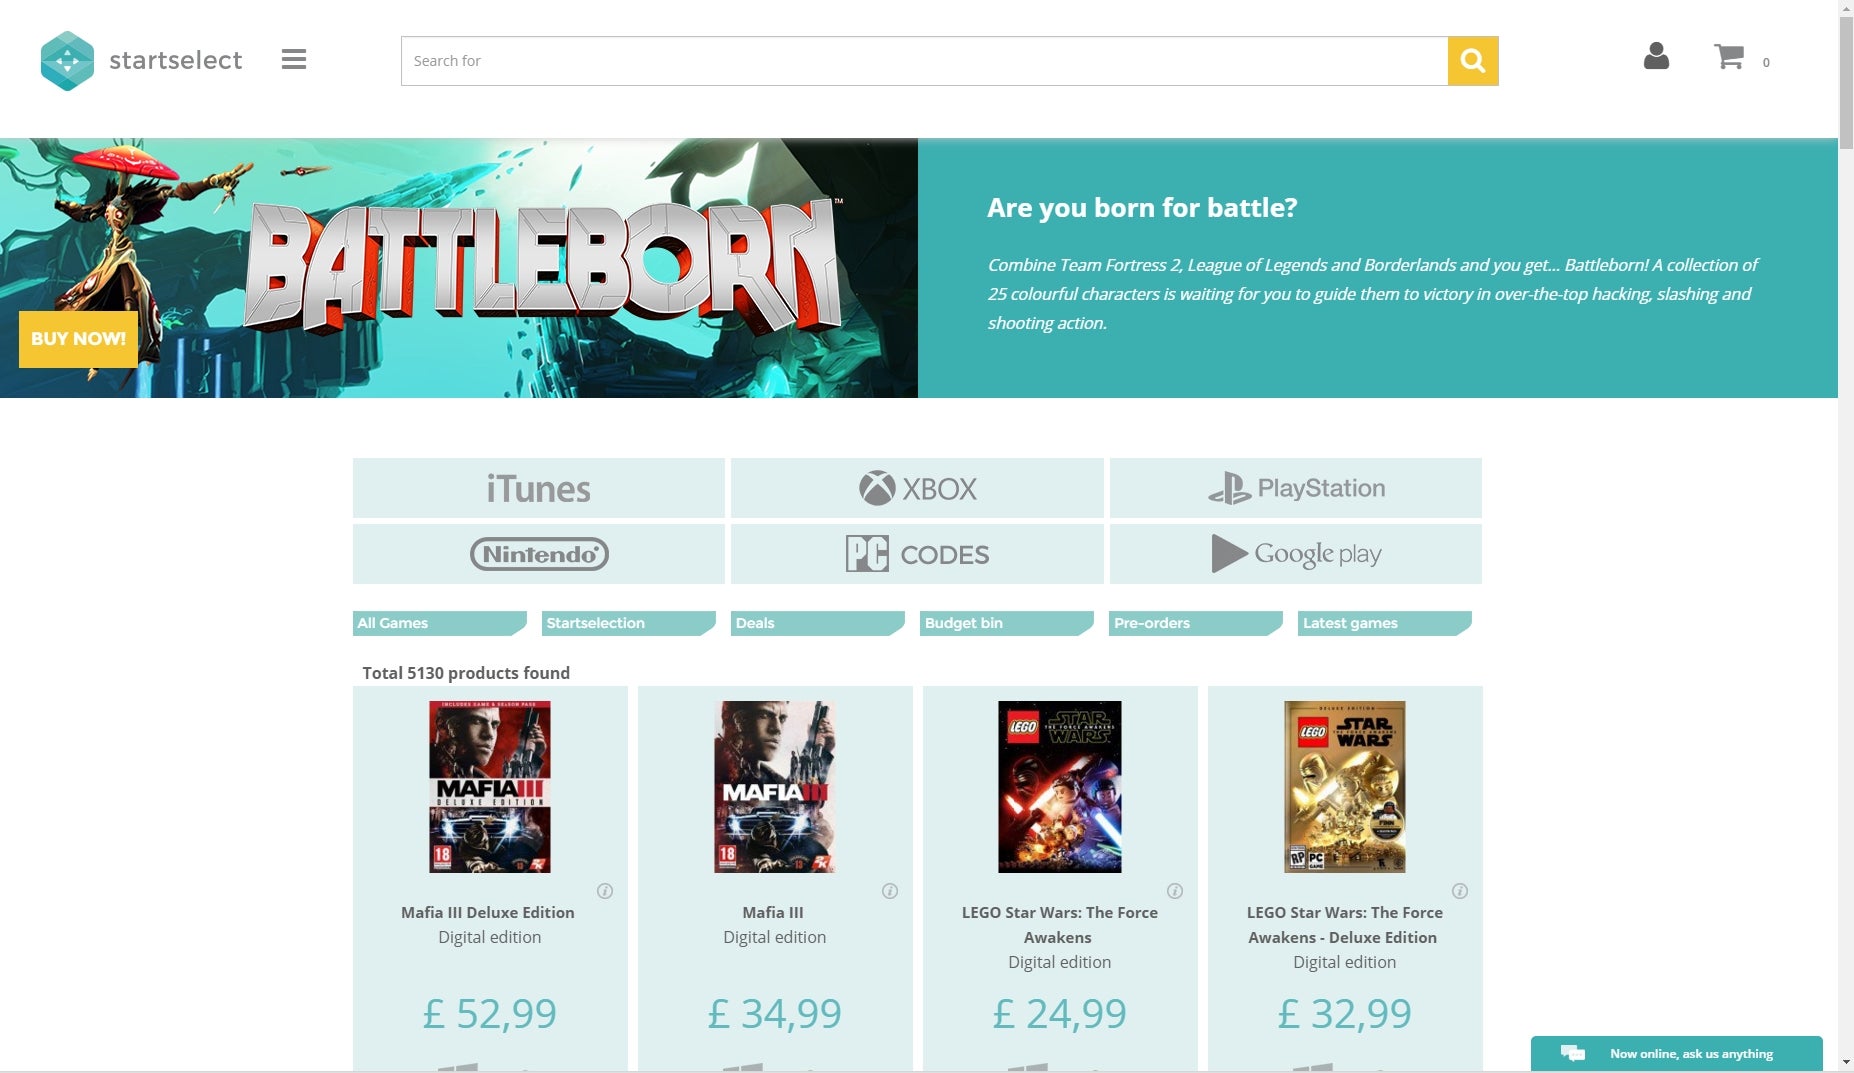
Task: Click the page vertical scrollbar
Action: pos(1846,536)
